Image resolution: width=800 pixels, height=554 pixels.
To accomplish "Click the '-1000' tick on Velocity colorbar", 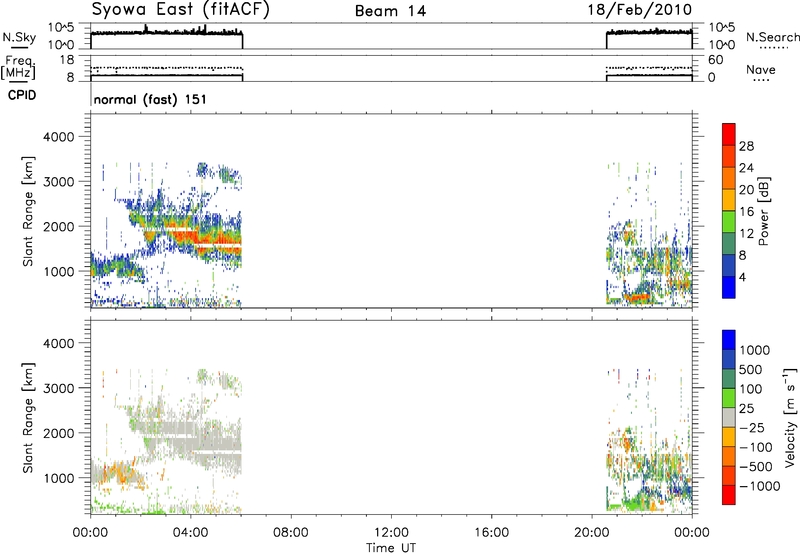I will coord(760,486).
